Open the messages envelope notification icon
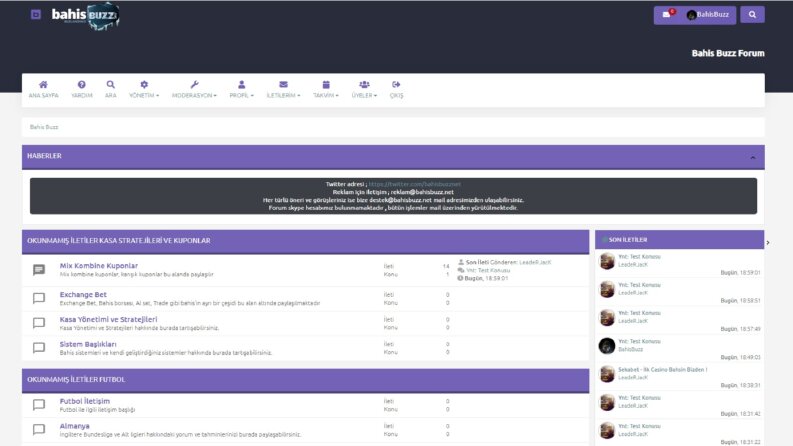Viewport: 793px width, 446px height. [x=668, y=14]
